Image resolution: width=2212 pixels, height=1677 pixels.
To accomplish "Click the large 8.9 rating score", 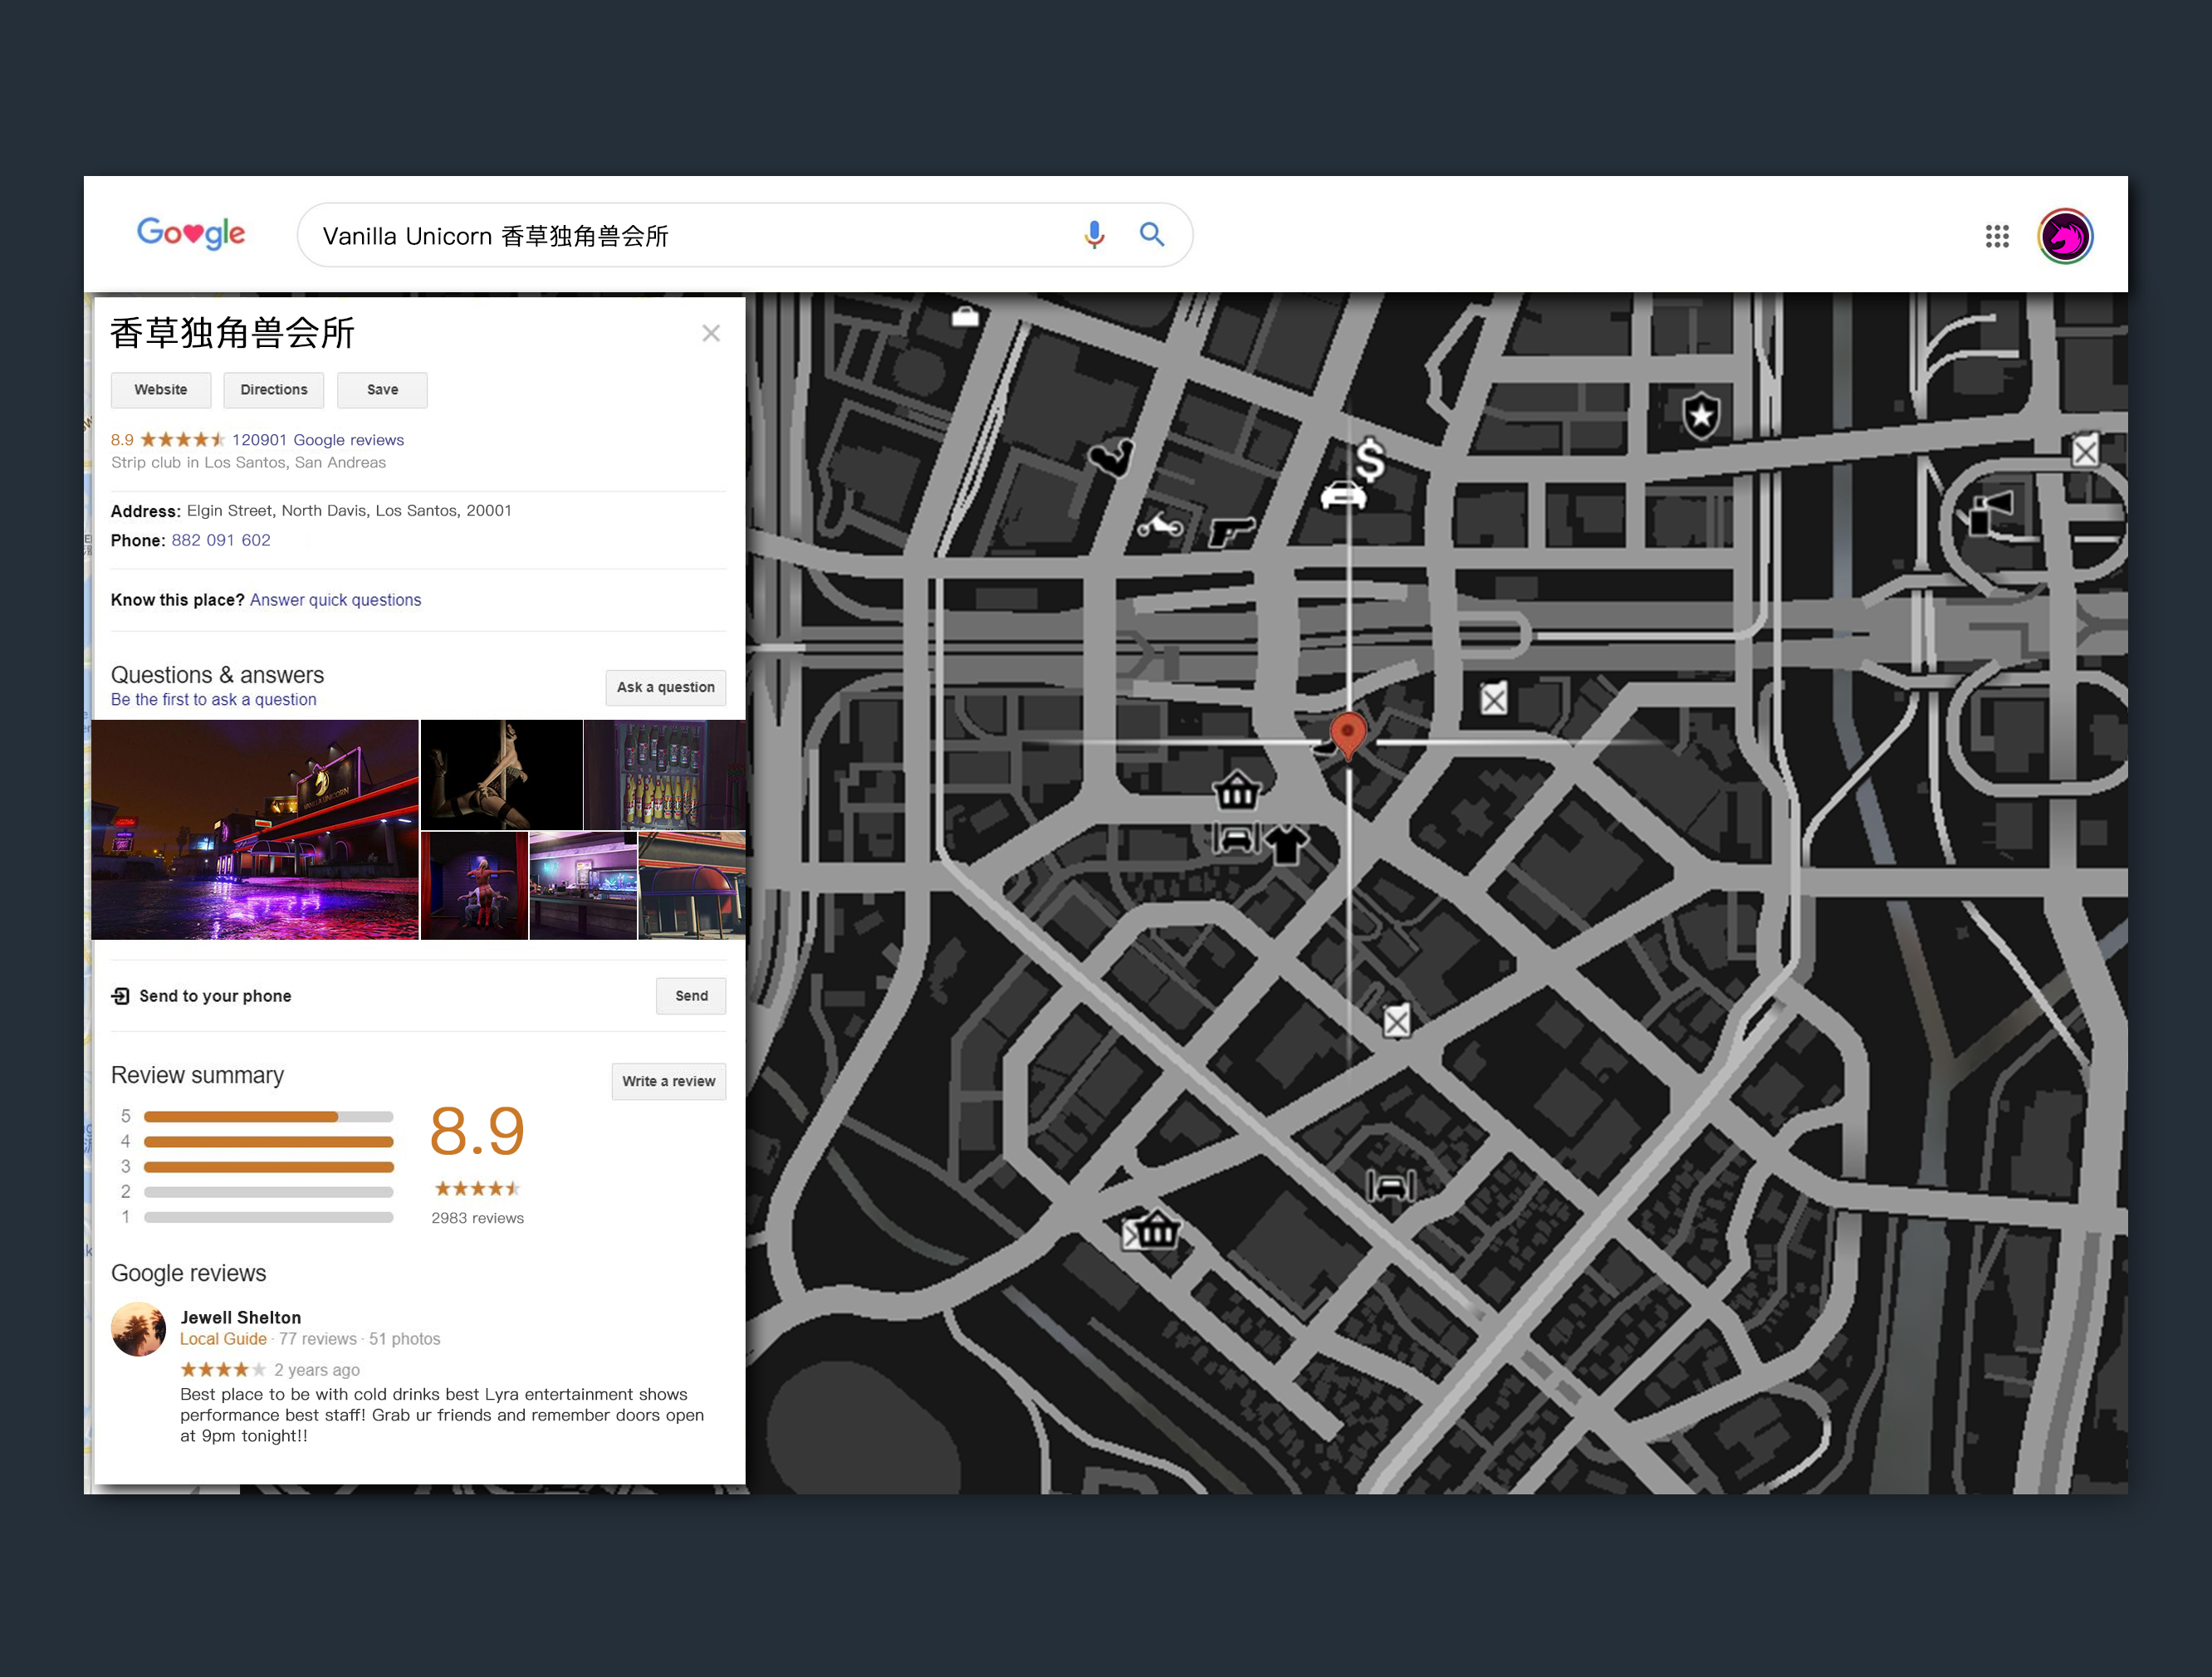I will [x=477, y=1131].
